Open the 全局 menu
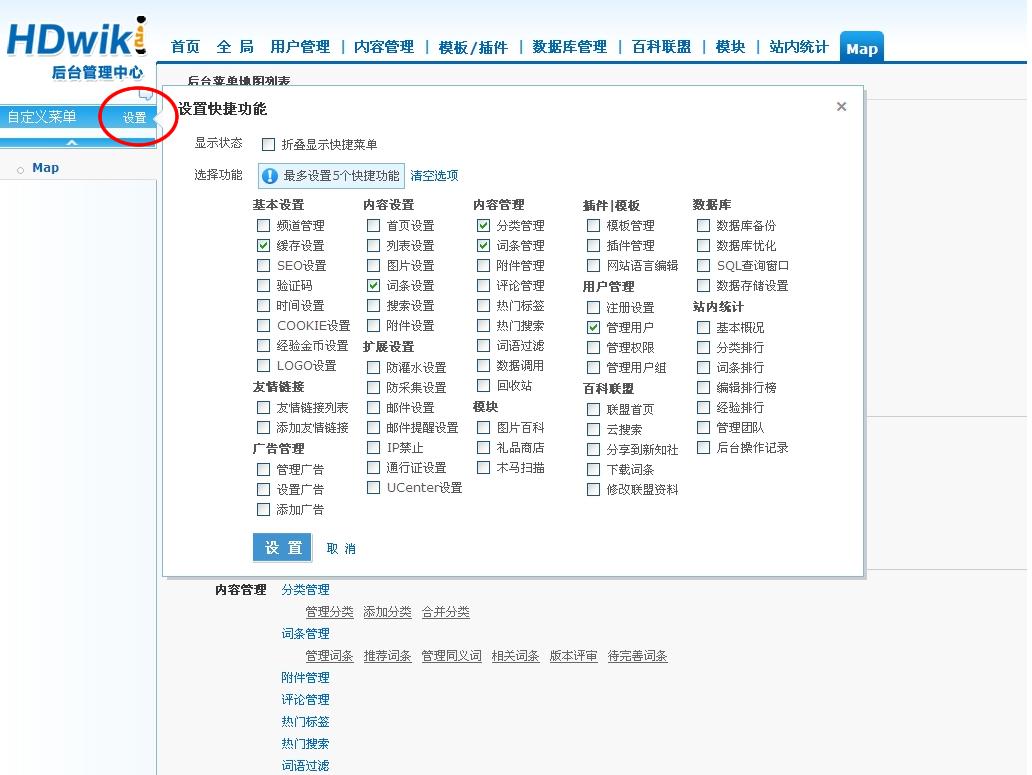Screen dimensions: 1032x775 [x=235, y=47]
